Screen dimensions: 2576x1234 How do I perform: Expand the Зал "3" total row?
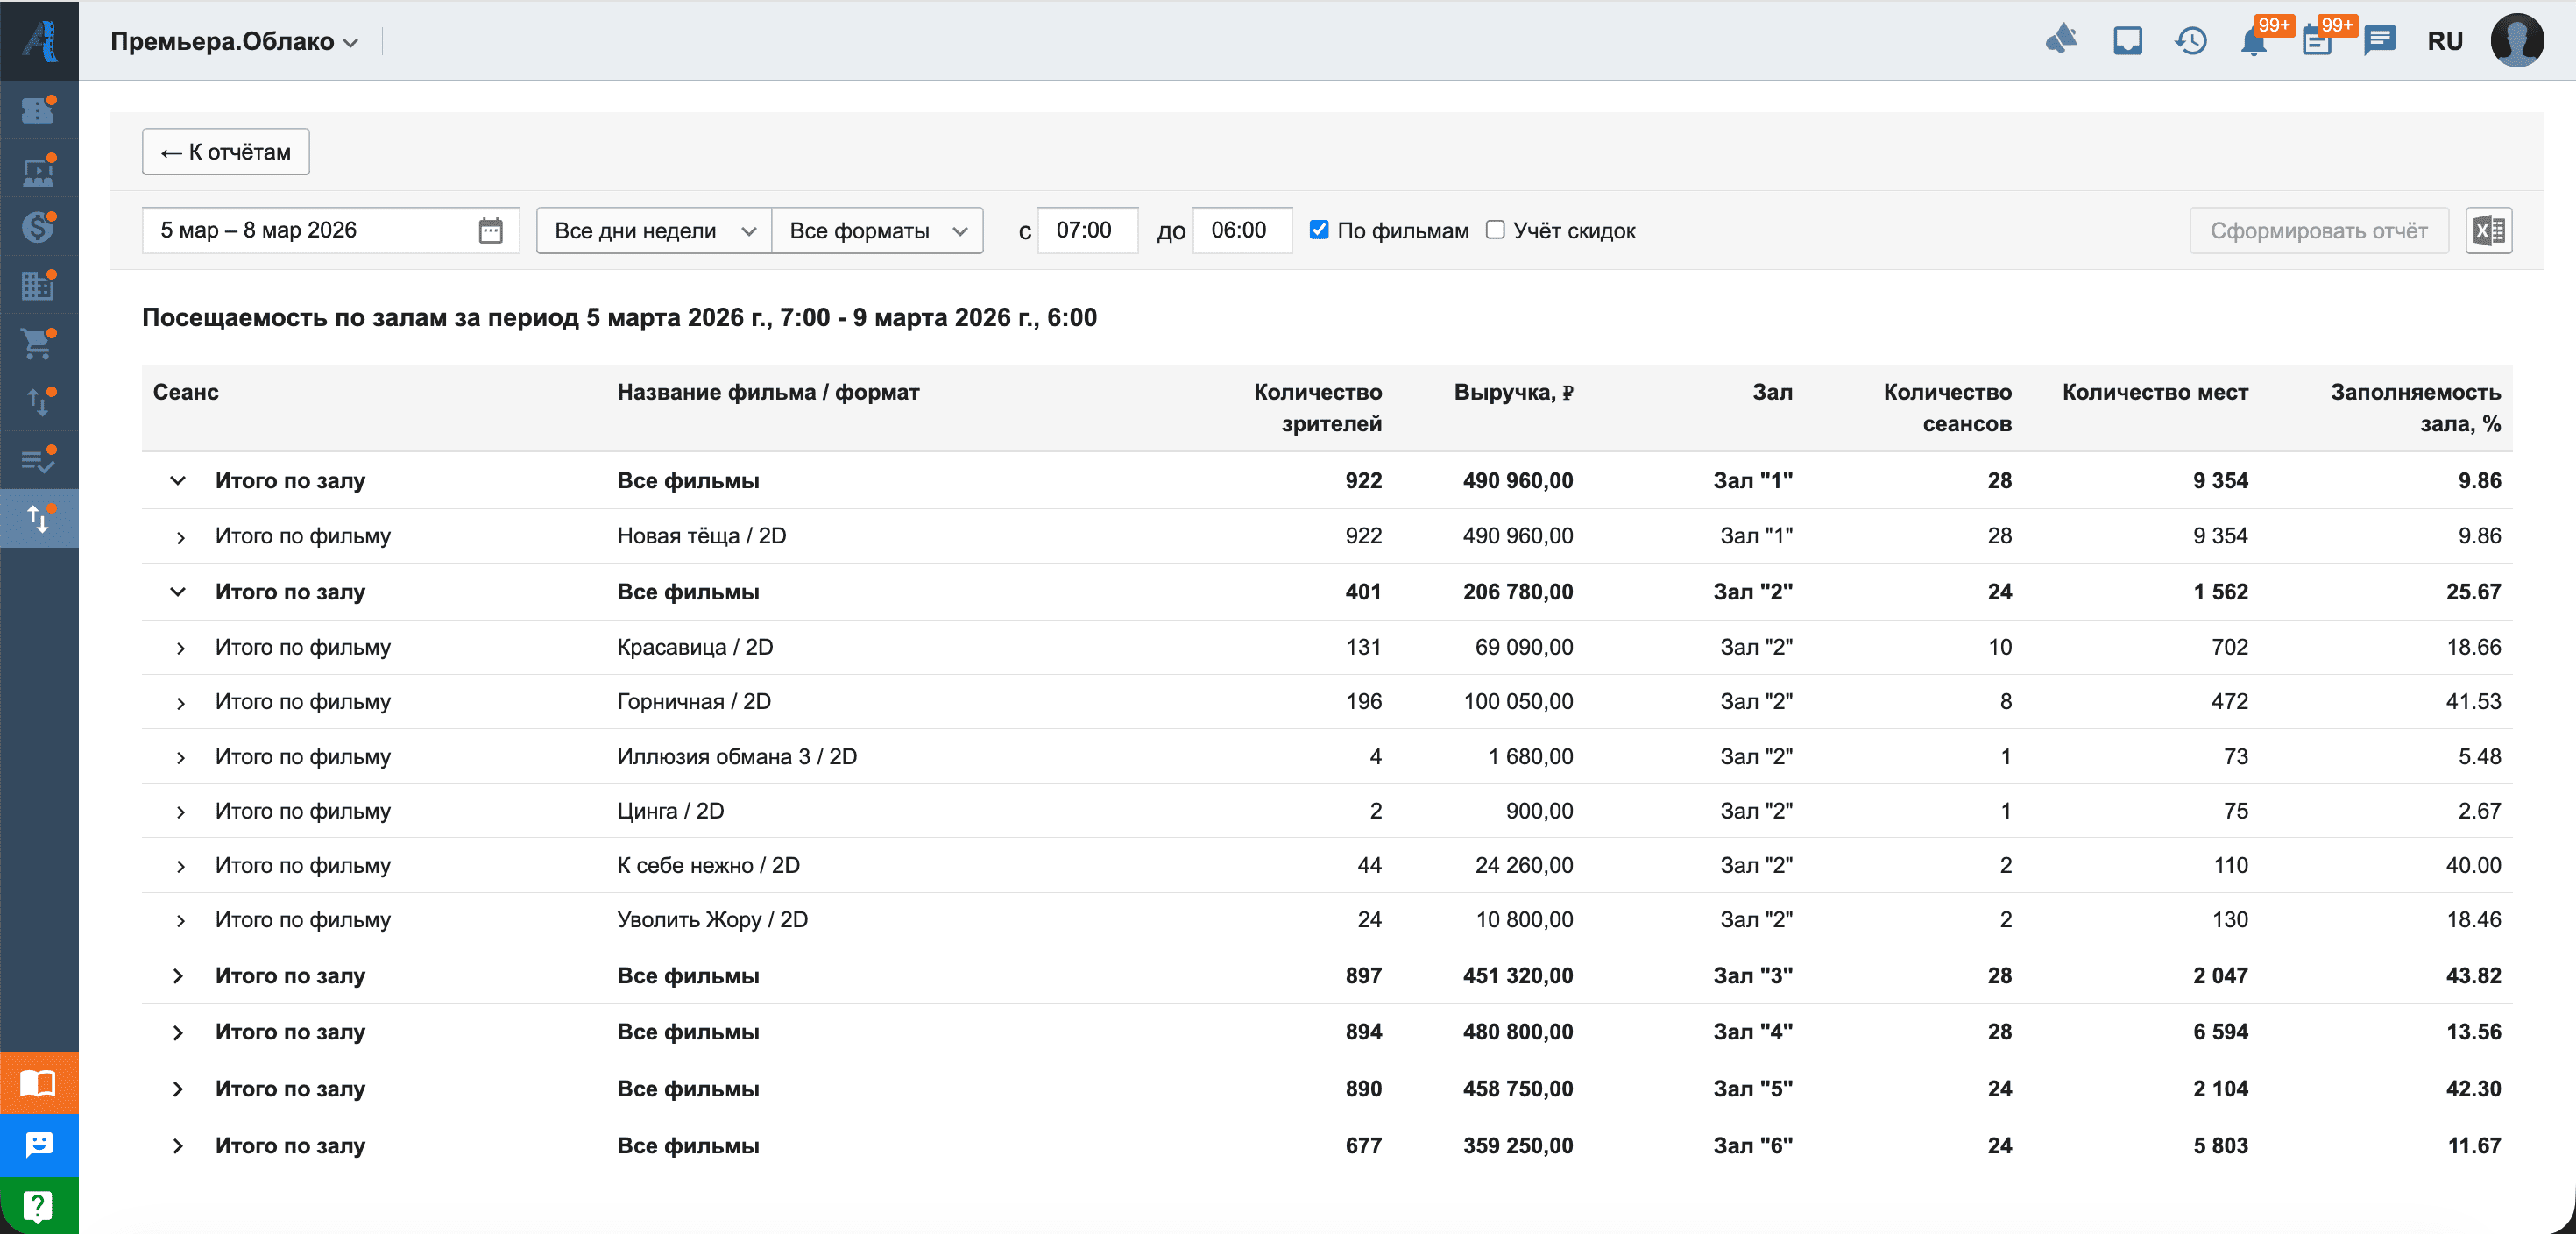(178, 976)
